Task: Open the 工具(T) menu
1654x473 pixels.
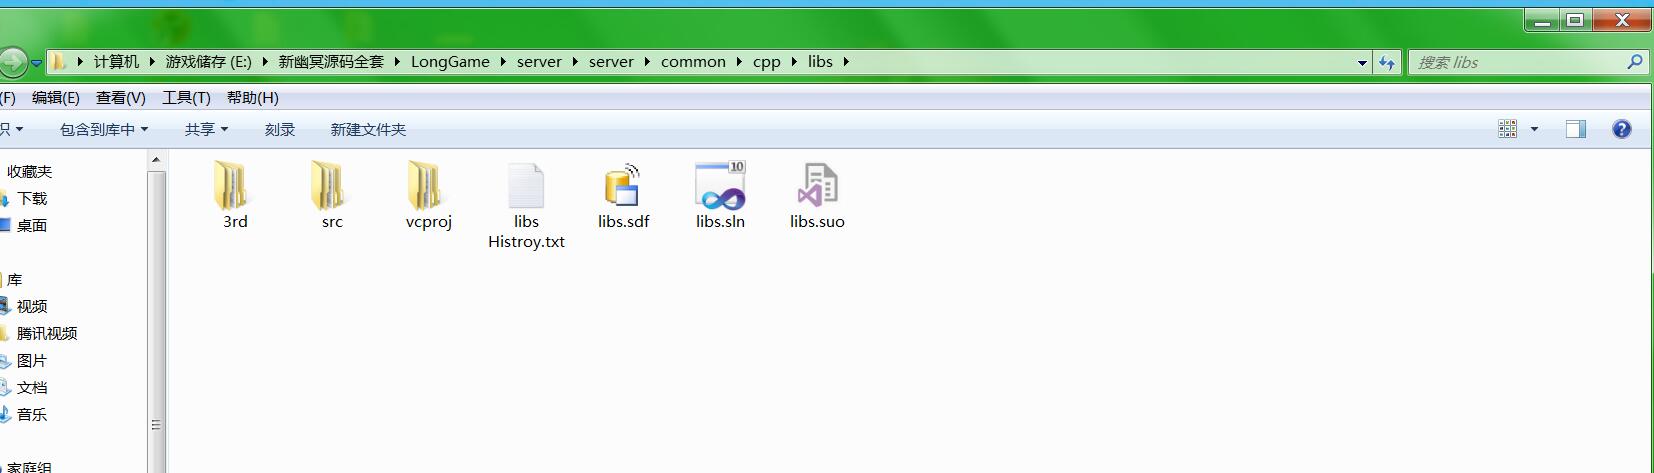Action: (186, 97)
